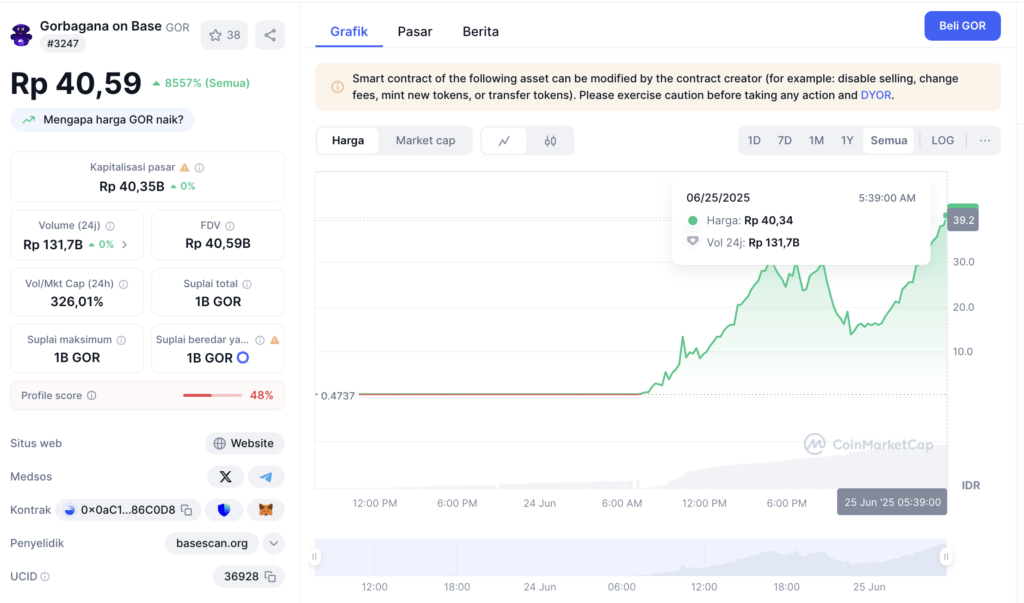Click the 25 Jun '25 05:39:00 time marker
This screenshot has height=603, width=1024.
tap(892, 502)
